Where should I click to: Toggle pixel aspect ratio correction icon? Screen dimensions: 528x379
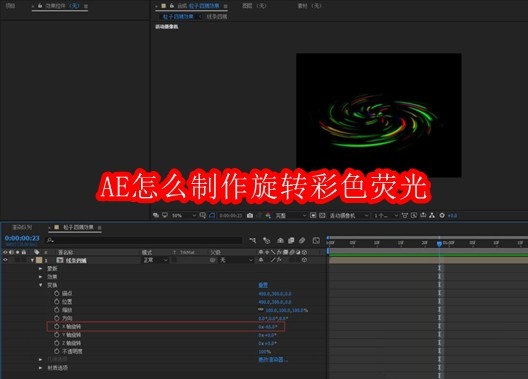tap(405, 215)
